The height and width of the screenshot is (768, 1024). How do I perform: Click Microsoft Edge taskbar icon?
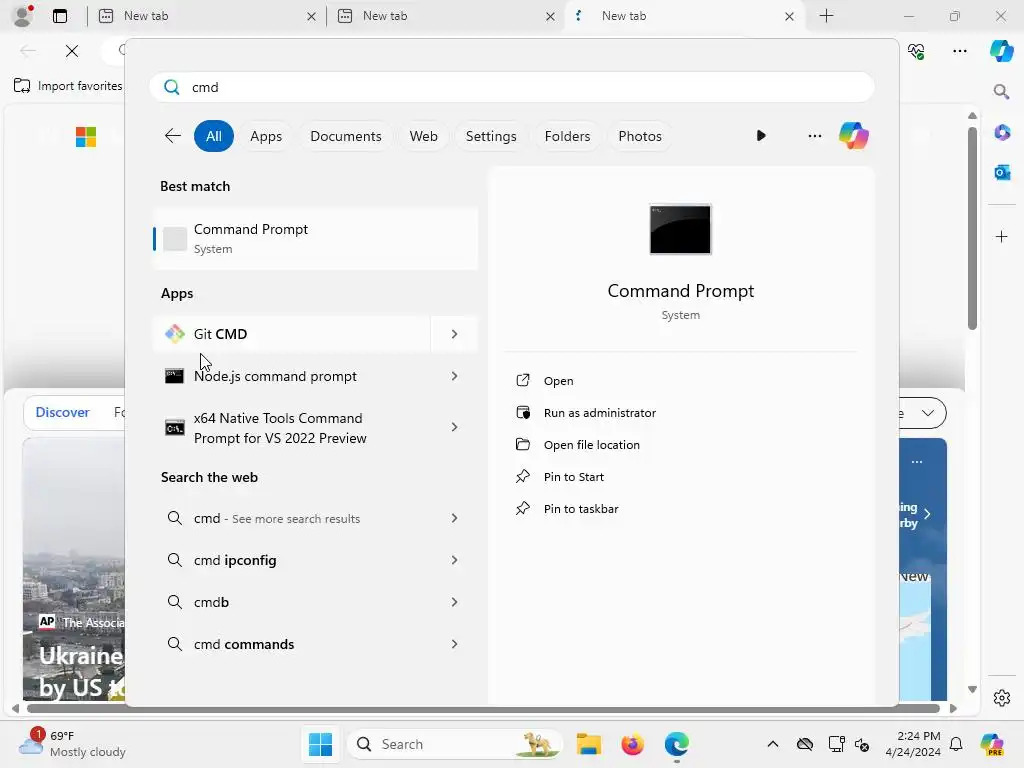click(677, 744)
